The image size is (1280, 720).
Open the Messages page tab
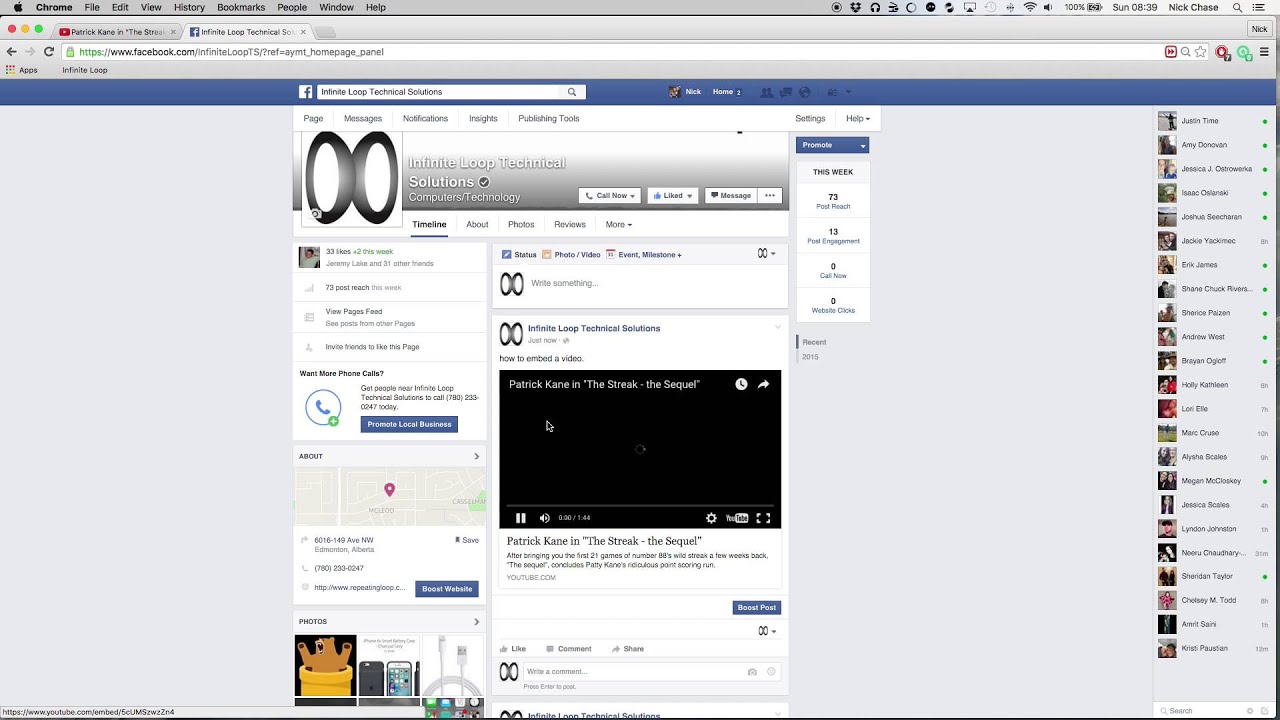[363, 118]
